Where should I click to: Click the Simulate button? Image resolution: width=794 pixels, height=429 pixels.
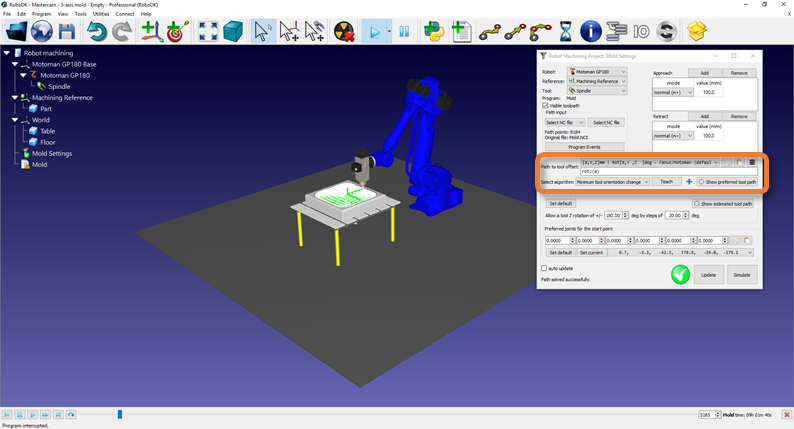[x=741, y=274]
